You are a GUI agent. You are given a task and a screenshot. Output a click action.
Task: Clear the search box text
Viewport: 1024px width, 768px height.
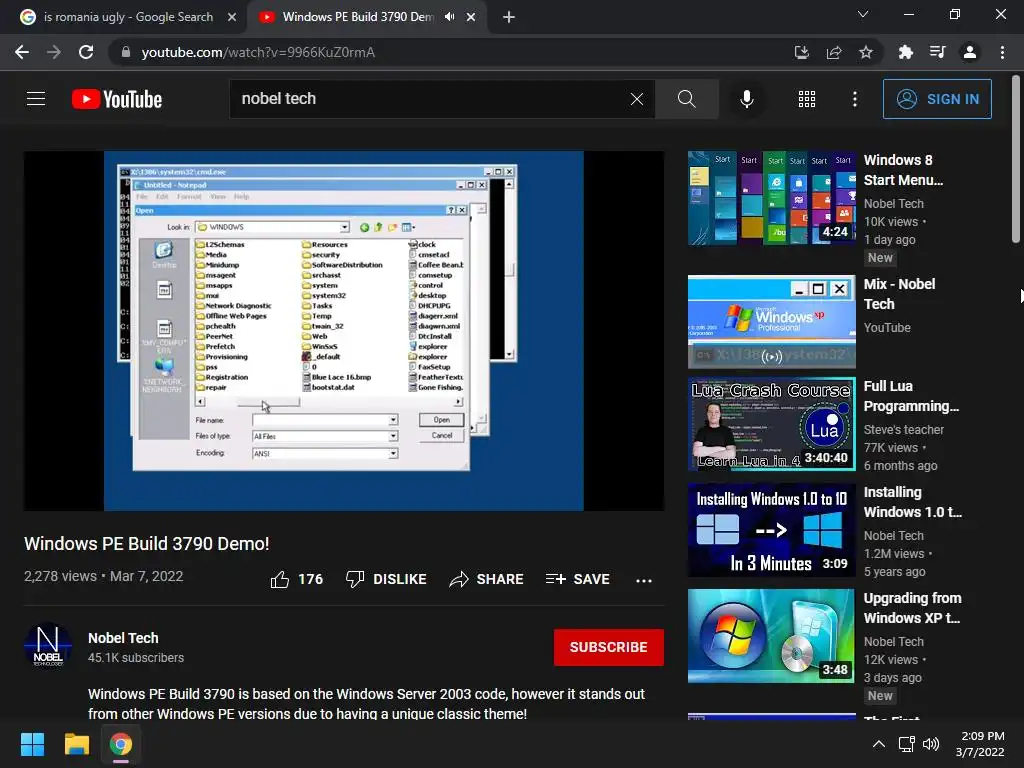click(637, 99)
